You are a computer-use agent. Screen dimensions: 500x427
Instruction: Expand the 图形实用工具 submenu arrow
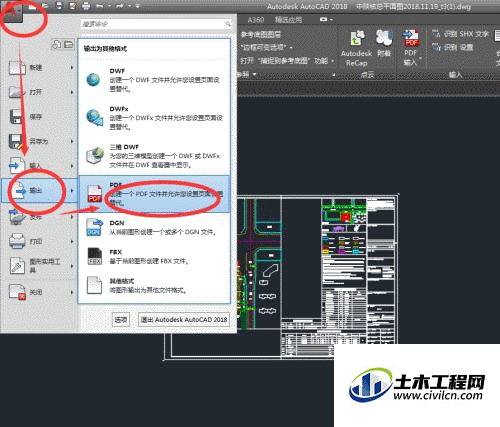tap(72, 266)
